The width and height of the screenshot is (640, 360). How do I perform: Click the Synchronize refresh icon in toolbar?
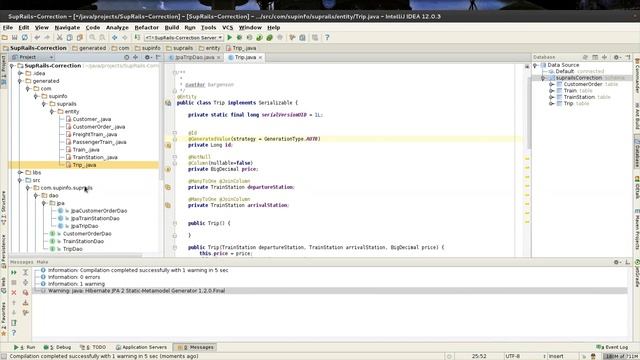[x=24, y=38]
